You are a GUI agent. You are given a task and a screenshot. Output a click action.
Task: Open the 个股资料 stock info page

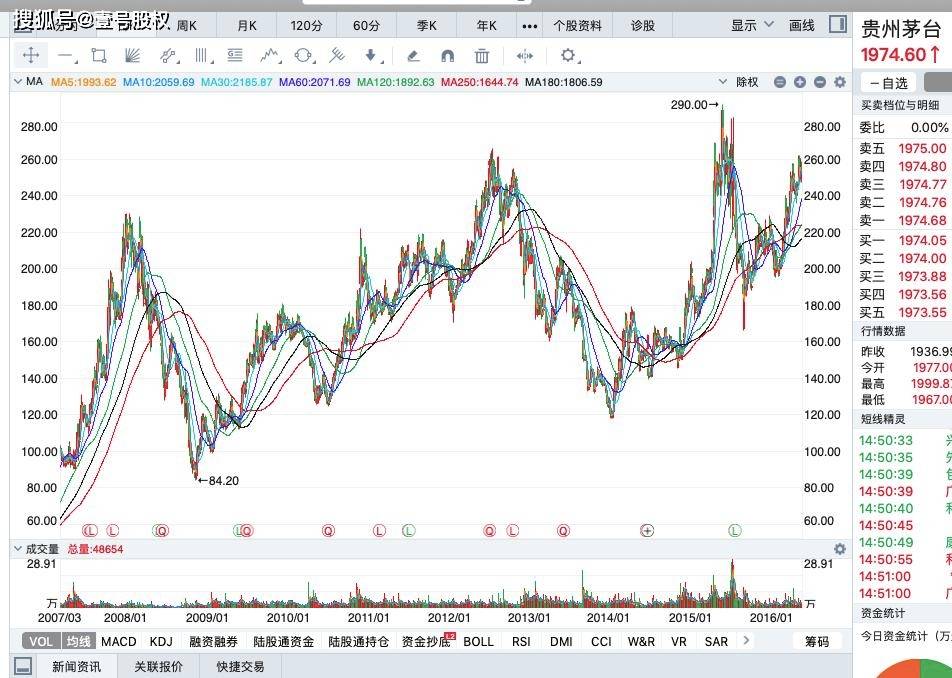577,25
